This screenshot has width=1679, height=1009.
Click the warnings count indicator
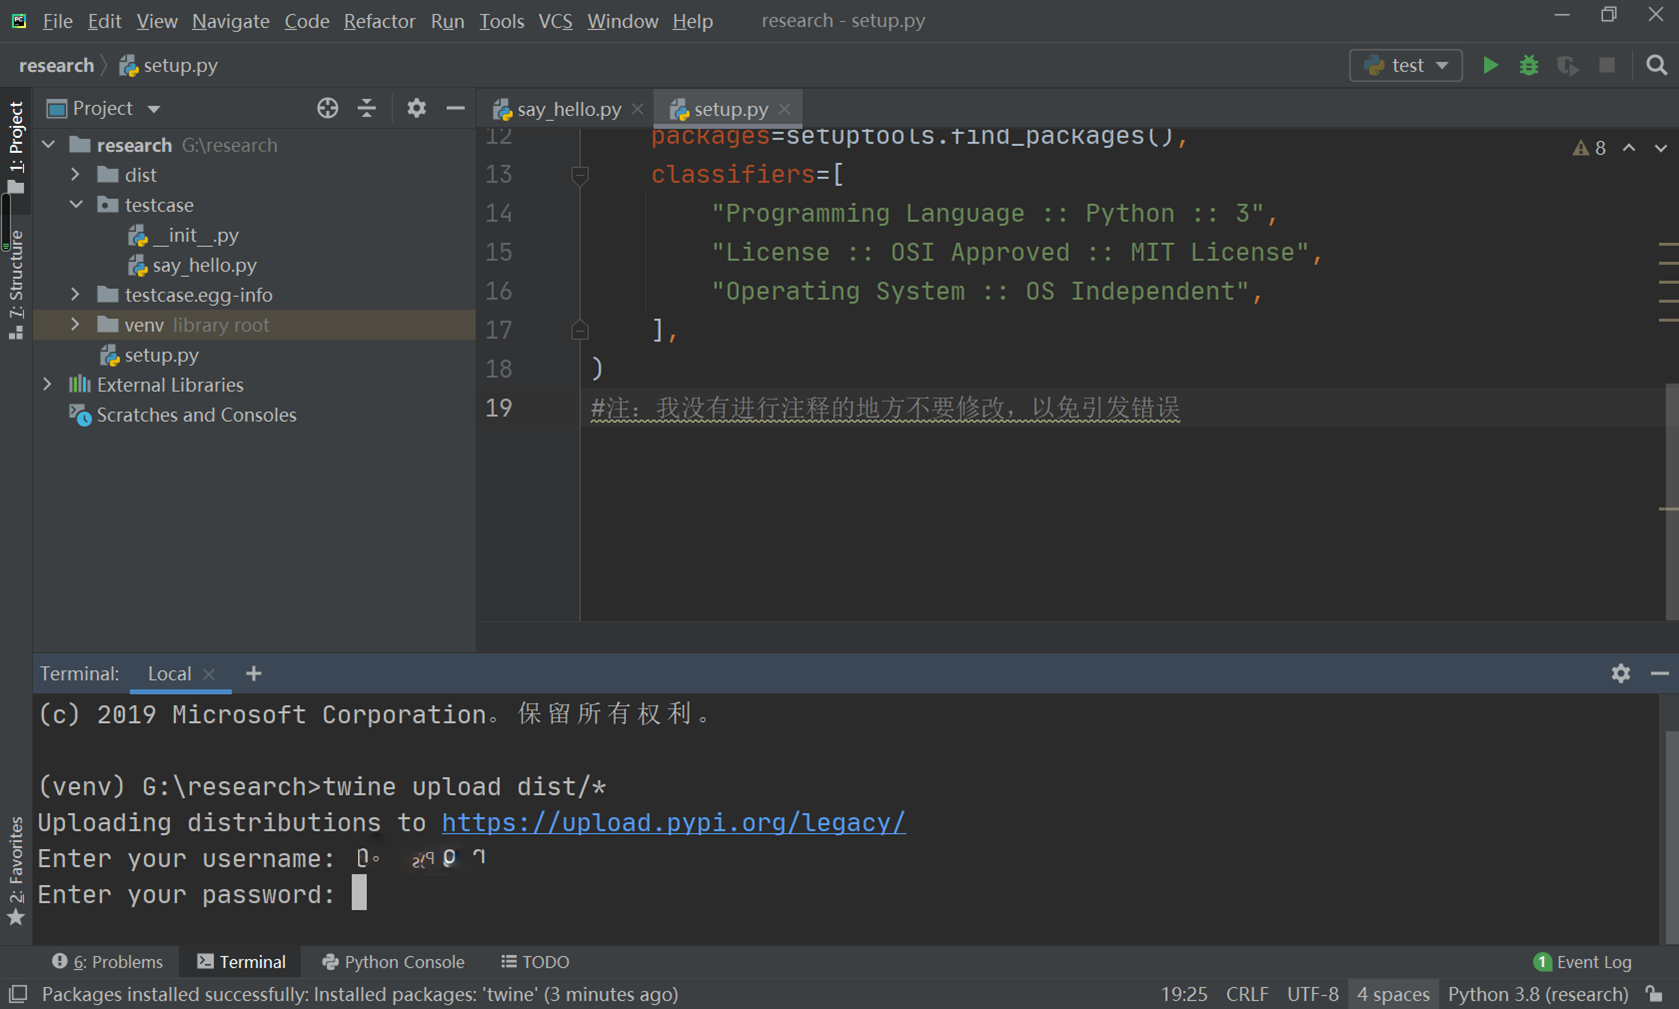[1589, 148]
